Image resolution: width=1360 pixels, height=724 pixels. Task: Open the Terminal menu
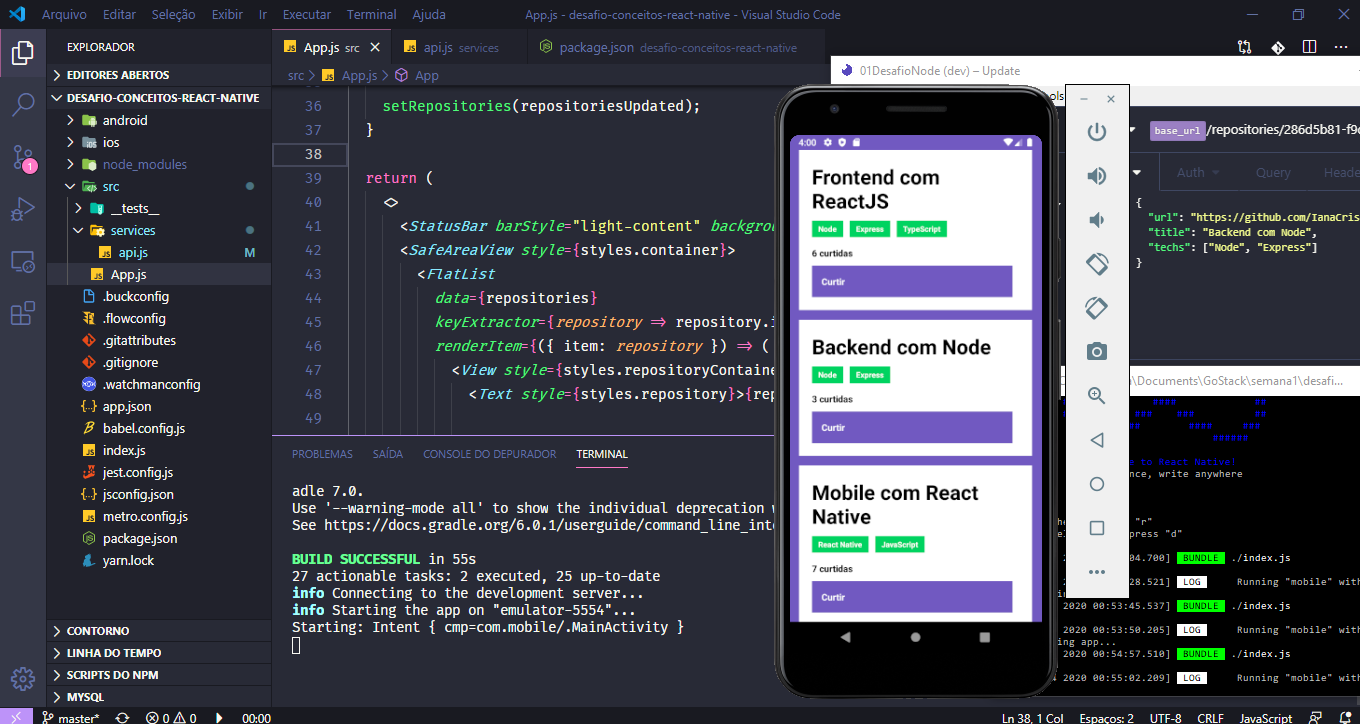coord(371,15)
